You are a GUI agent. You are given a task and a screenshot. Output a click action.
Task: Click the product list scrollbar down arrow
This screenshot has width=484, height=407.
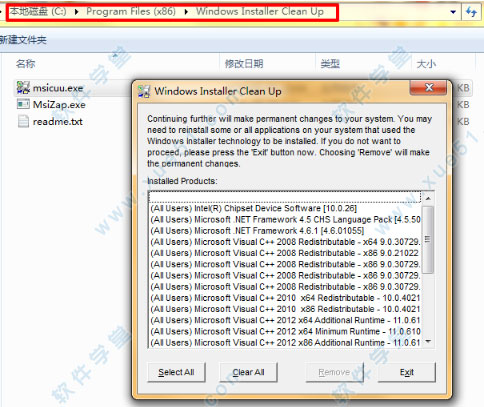(428, 341)
